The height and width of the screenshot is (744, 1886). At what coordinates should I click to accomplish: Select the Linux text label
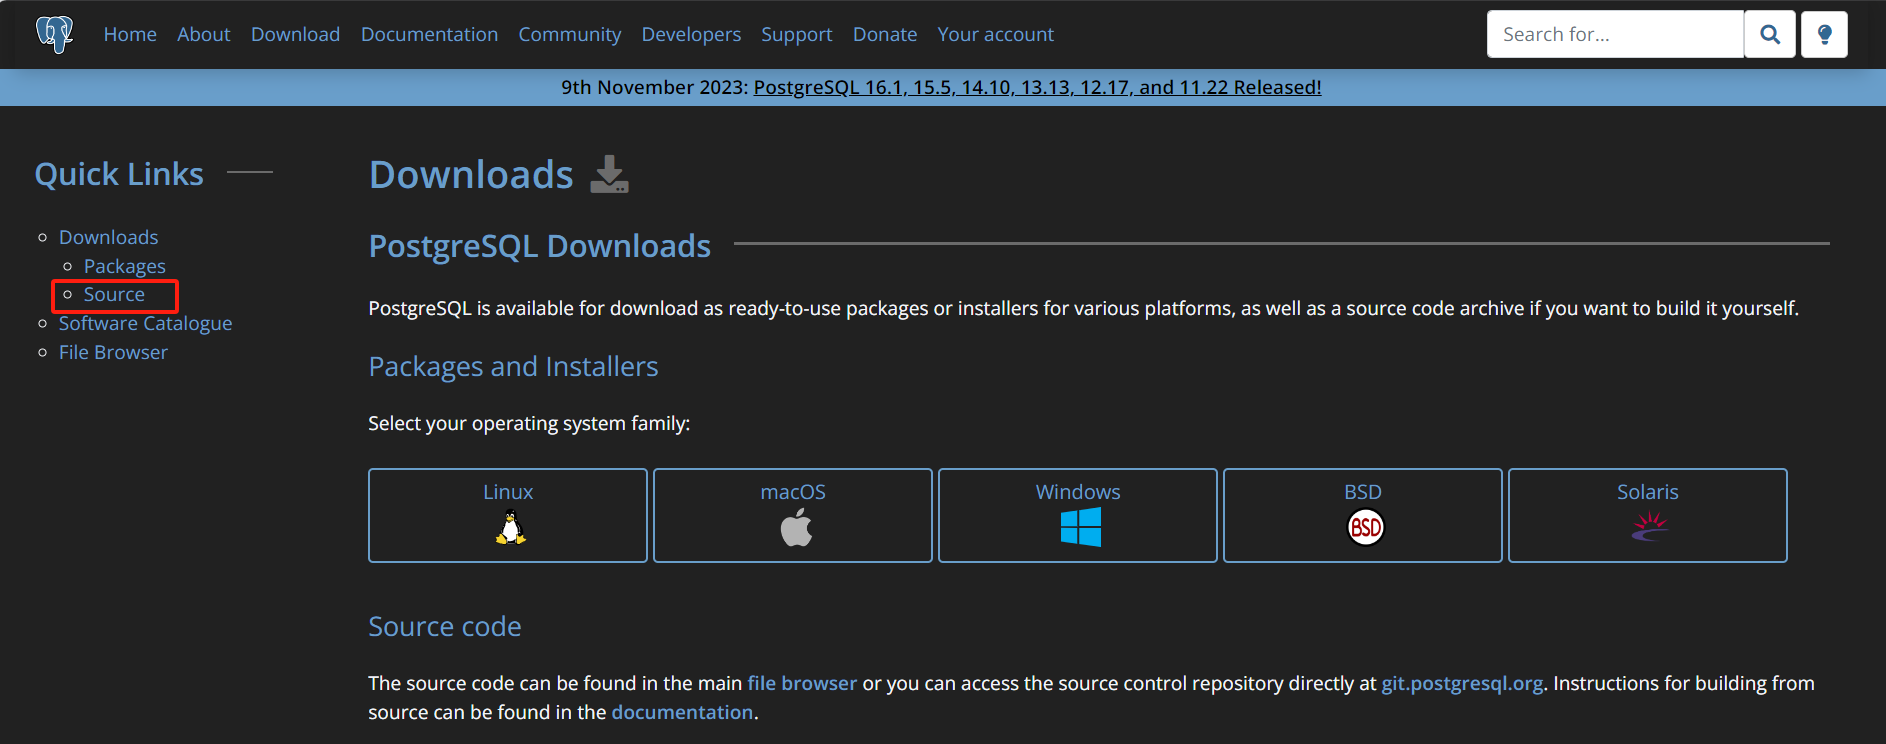(x=508, y=492)
